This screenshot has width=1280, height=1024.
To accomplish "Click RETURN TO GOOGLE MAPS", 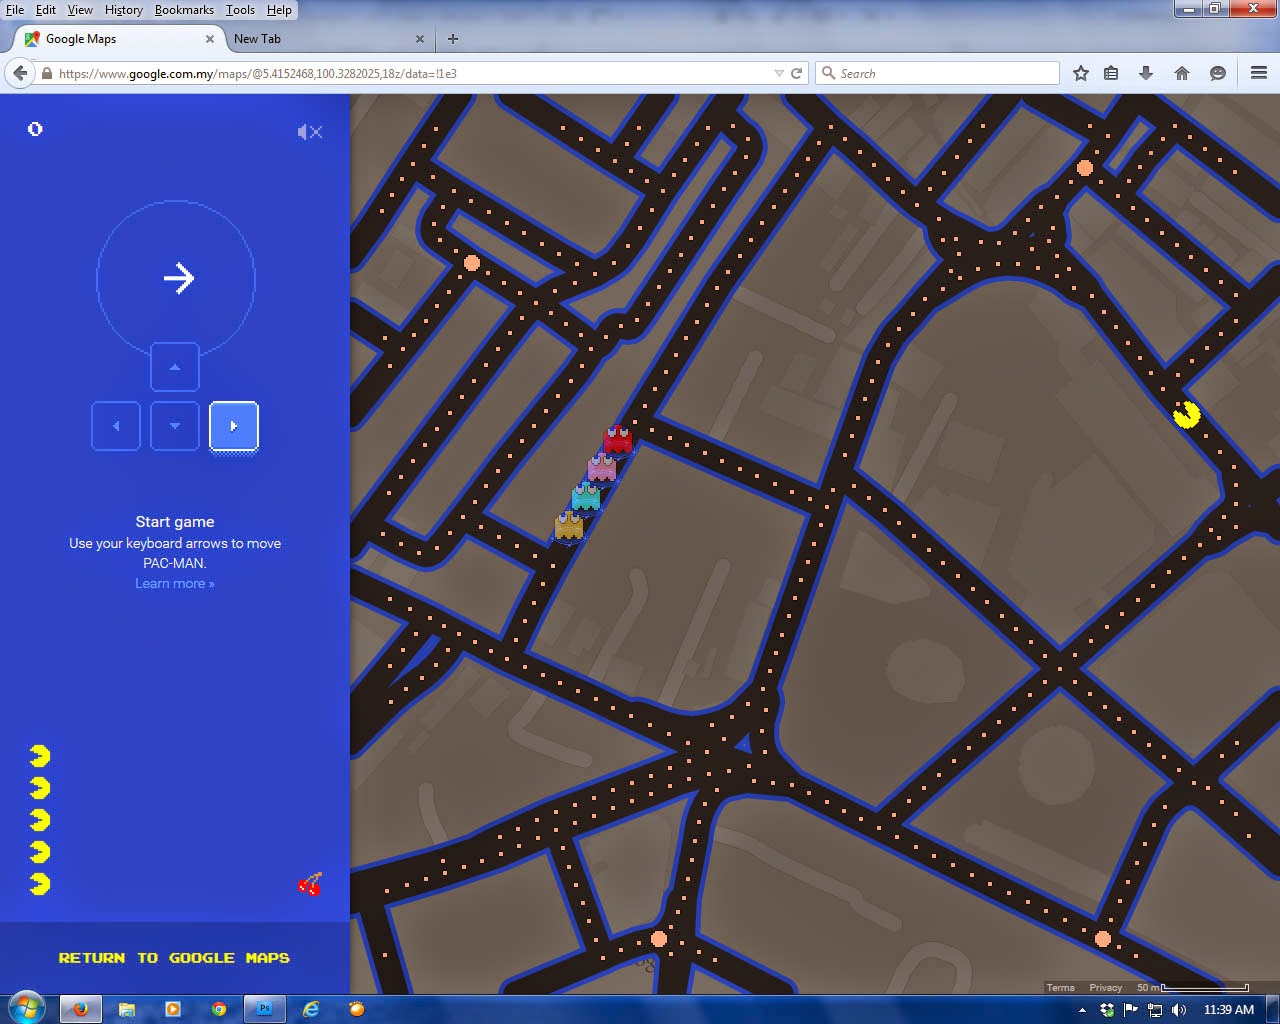I will click(174, 958).
